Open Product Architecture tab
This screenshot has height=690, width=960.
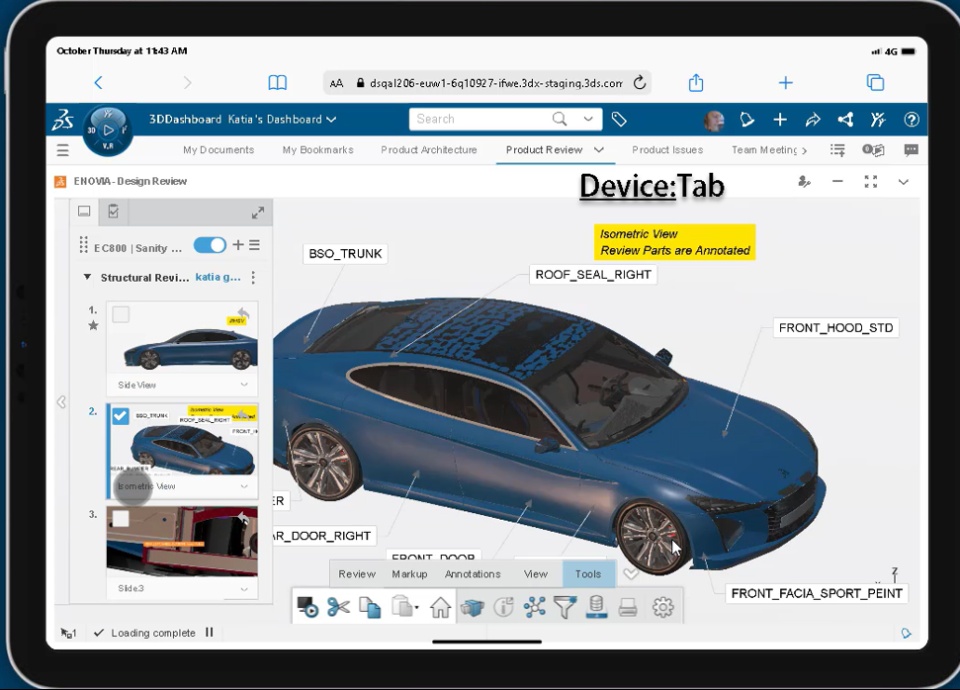click(429, 150)
